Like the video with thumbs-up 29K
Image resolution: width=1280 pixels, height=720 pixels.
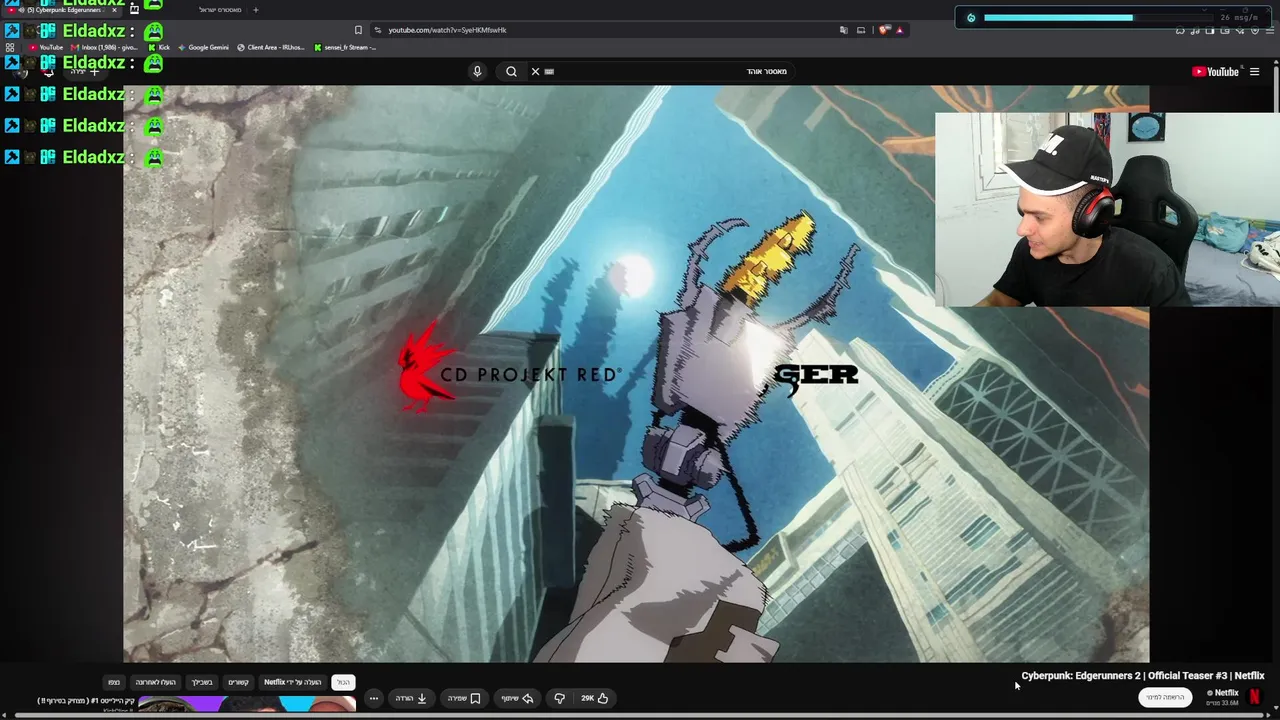tap(595, 698)
